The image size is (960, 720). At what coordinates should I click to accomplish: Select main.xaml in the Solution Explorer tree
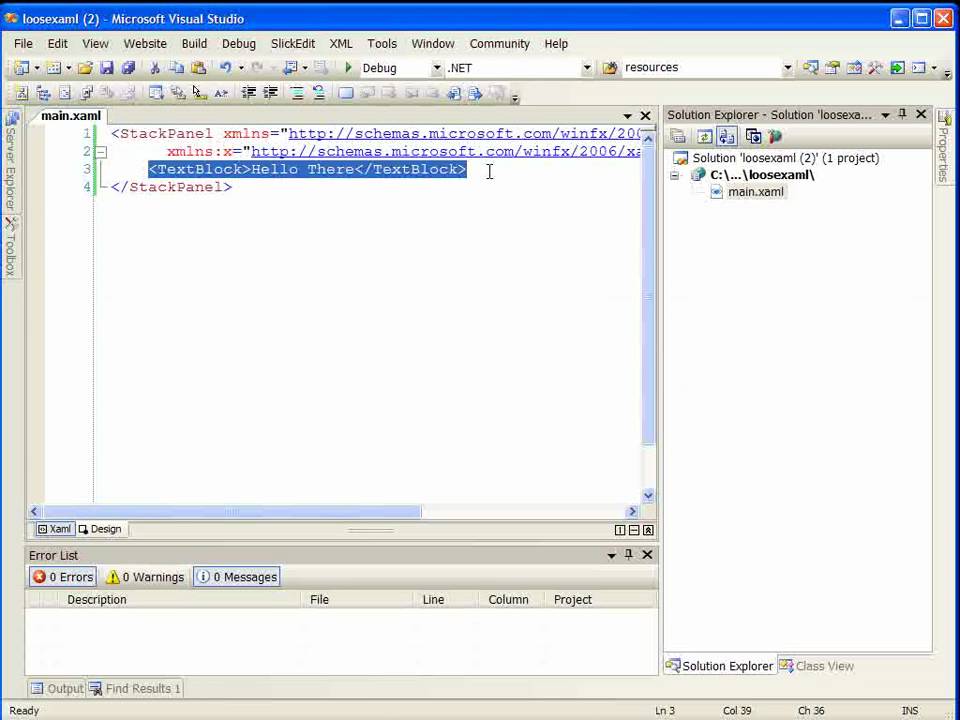coord(755,192)
